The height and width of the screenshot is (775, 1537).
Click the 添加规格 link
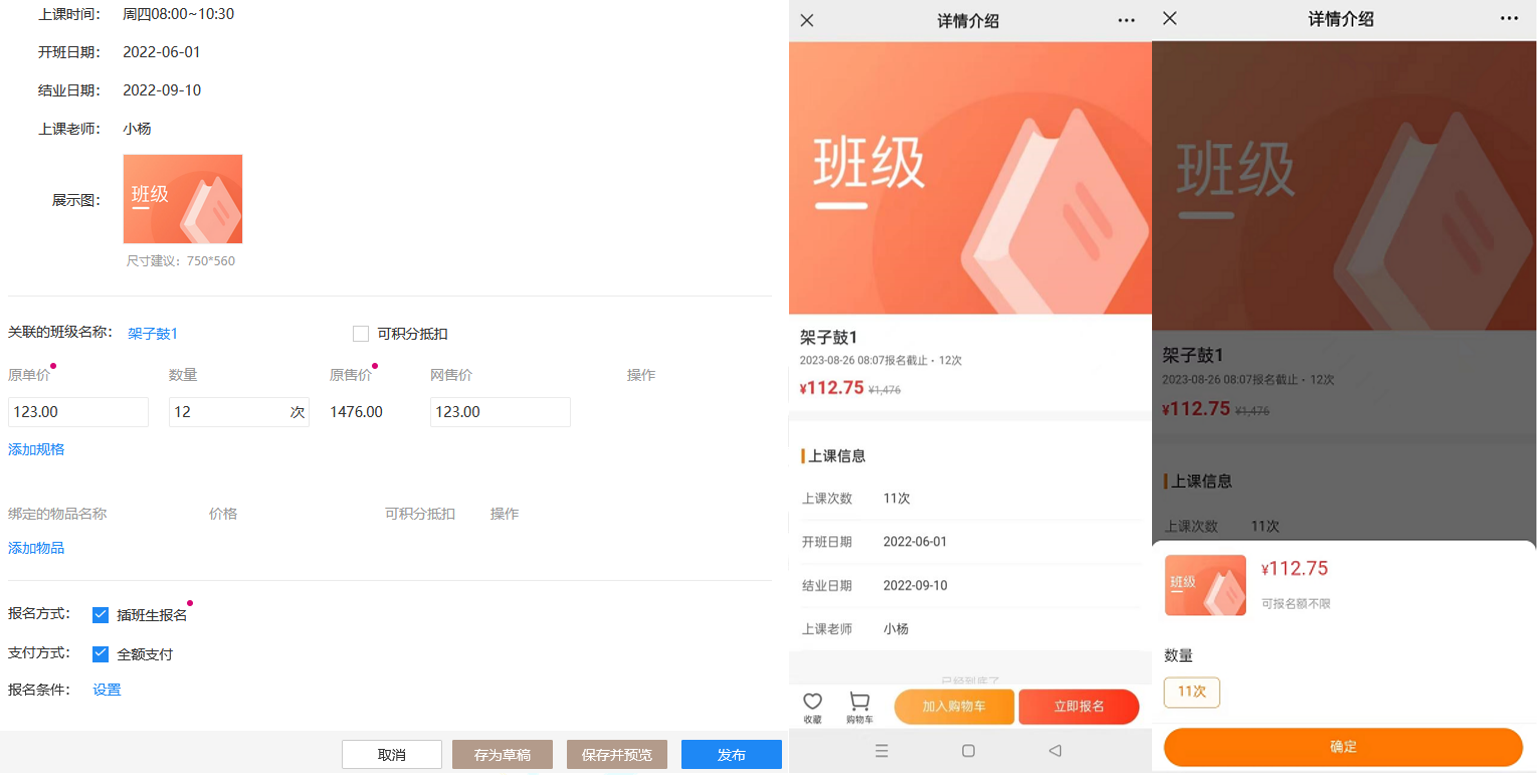point(36,449)
